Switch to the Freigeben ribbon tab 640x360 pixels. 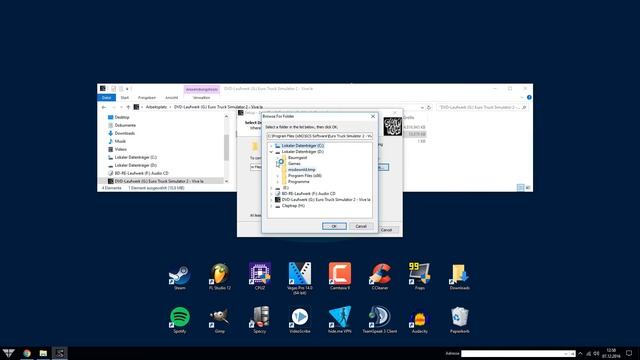click(x=147, y=98)
